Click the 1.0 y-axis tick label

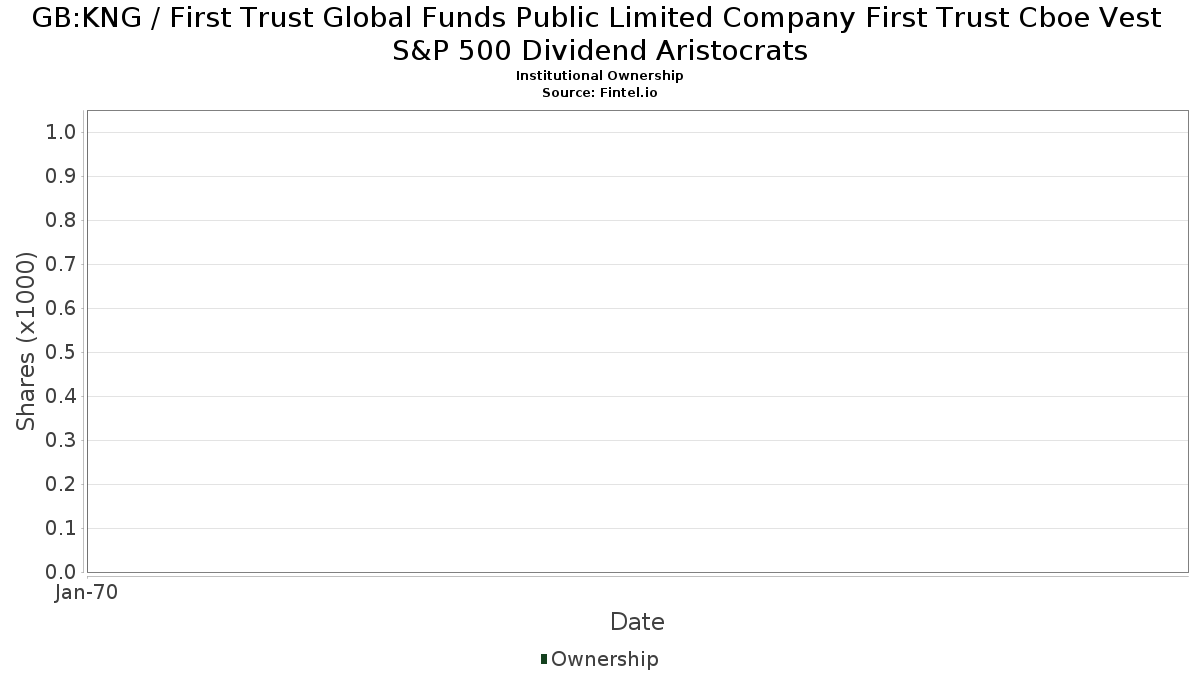(61, 133)
